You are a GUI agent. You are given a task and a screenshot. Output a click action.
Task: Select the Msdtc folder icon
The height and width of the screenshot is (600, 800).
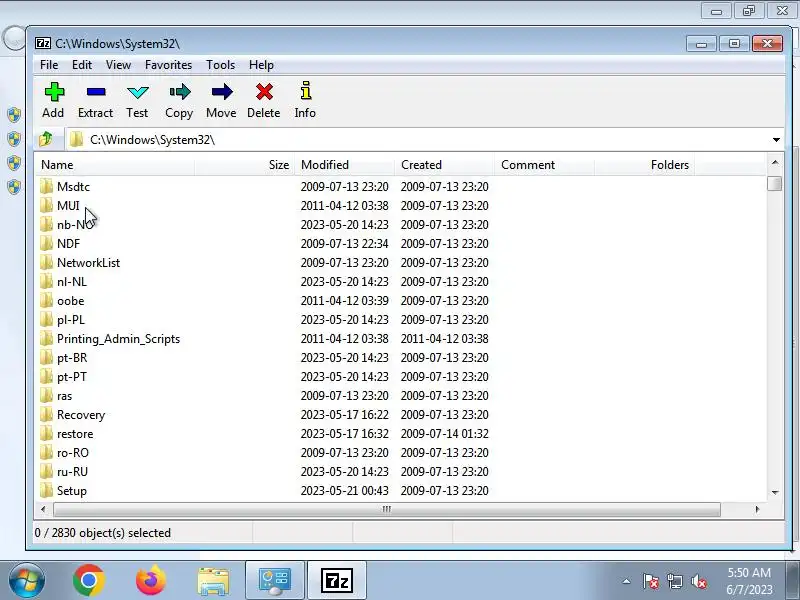click(46, 186)
